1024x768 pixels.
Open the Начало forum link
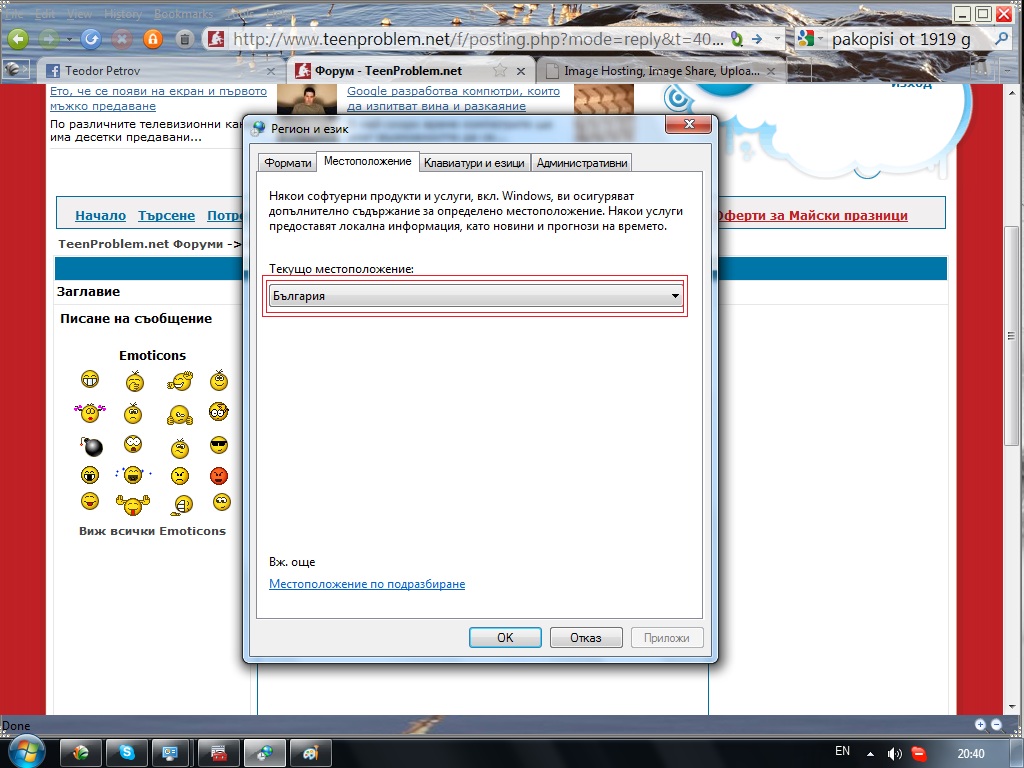pyautogui.click(x=101, y=216)
